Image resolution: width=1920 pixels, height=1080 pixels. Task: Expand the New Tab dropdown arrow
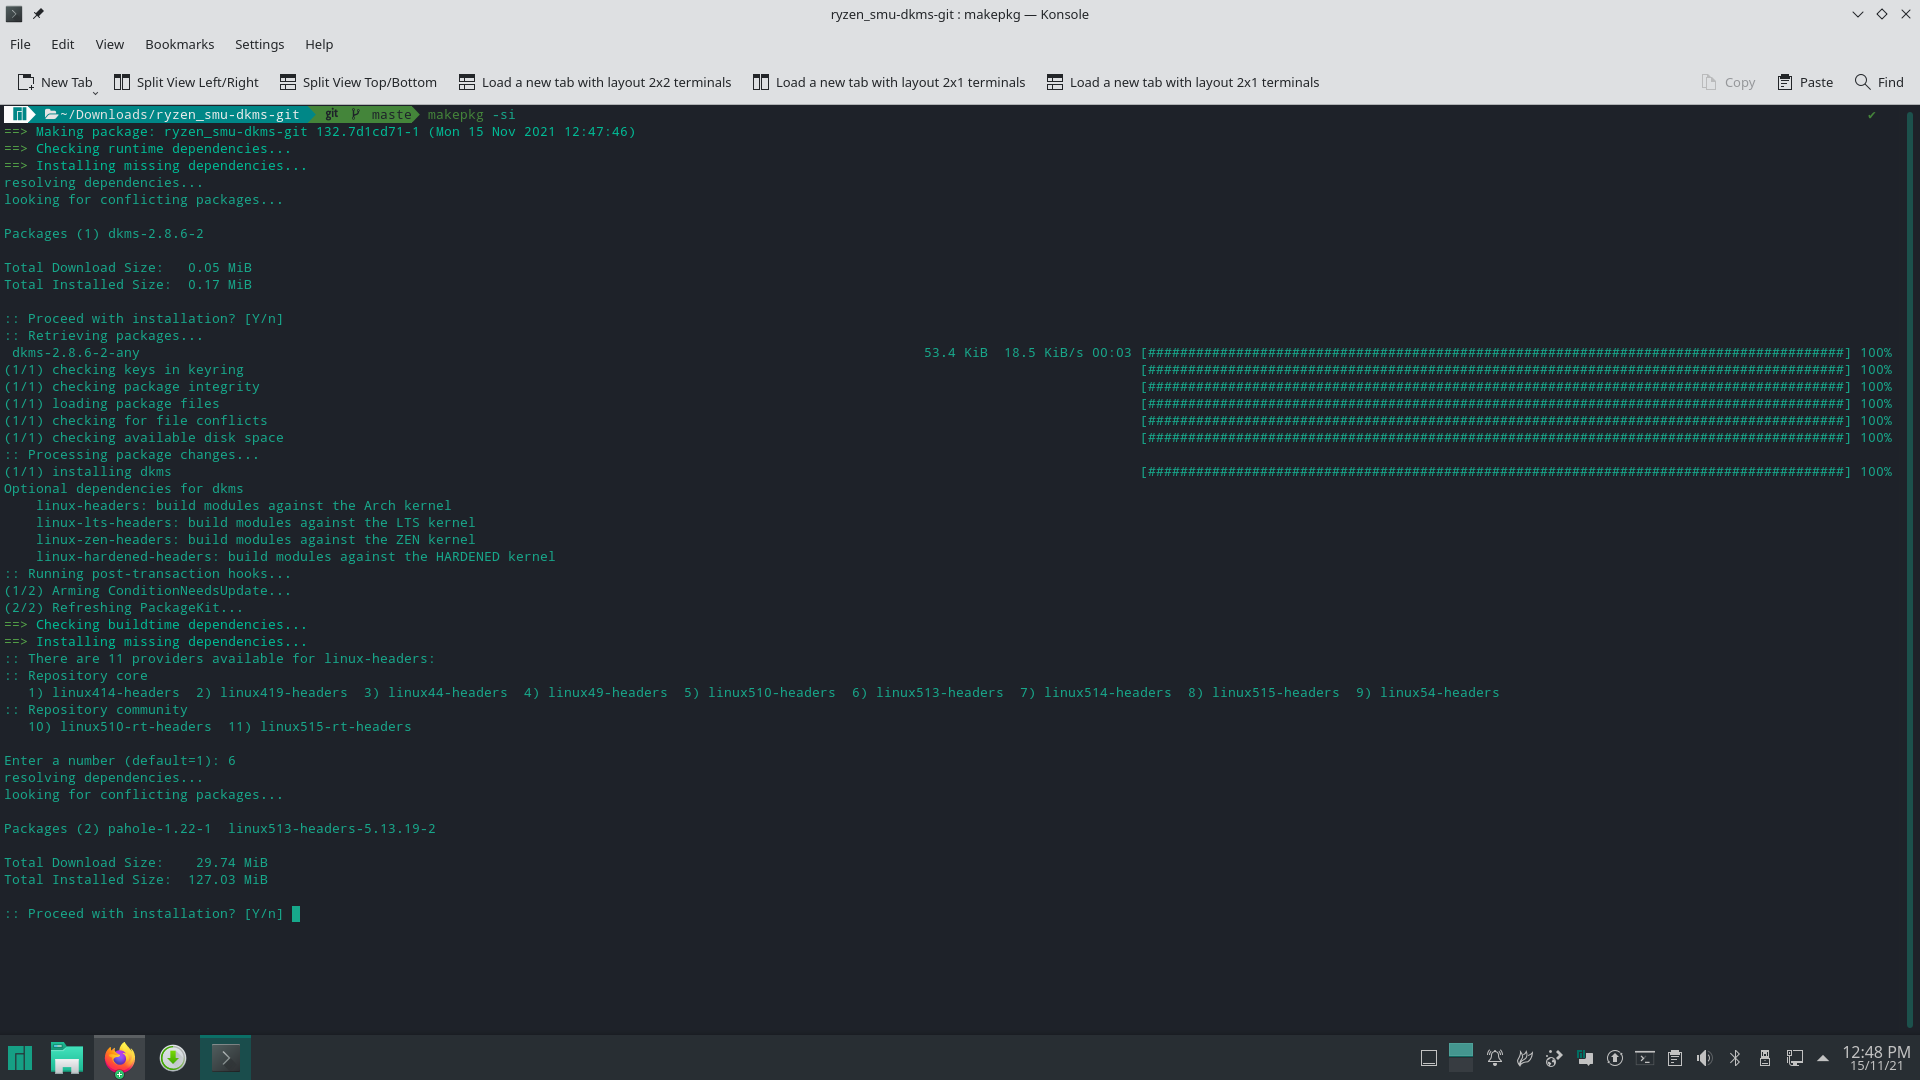tap(95, 92)
